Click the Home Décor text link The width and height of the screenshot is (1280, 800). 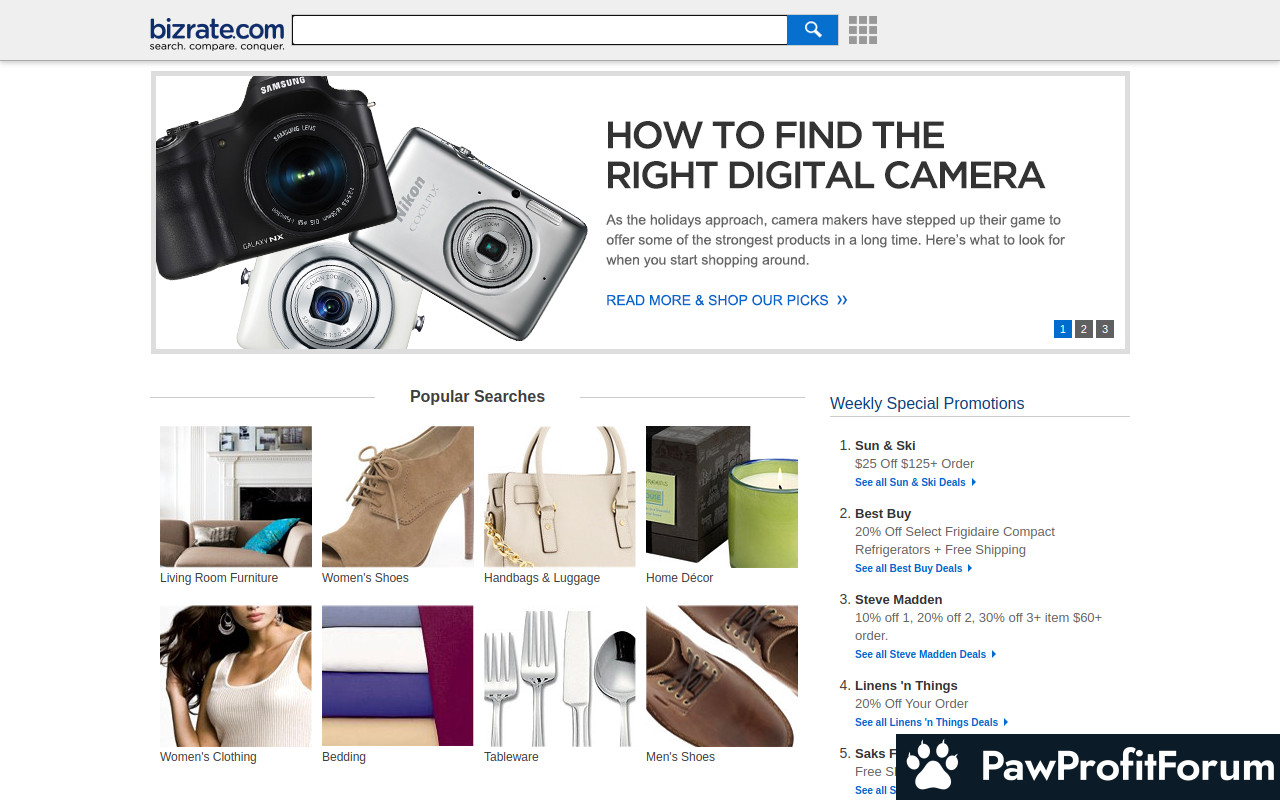click(x=680, y=578)
